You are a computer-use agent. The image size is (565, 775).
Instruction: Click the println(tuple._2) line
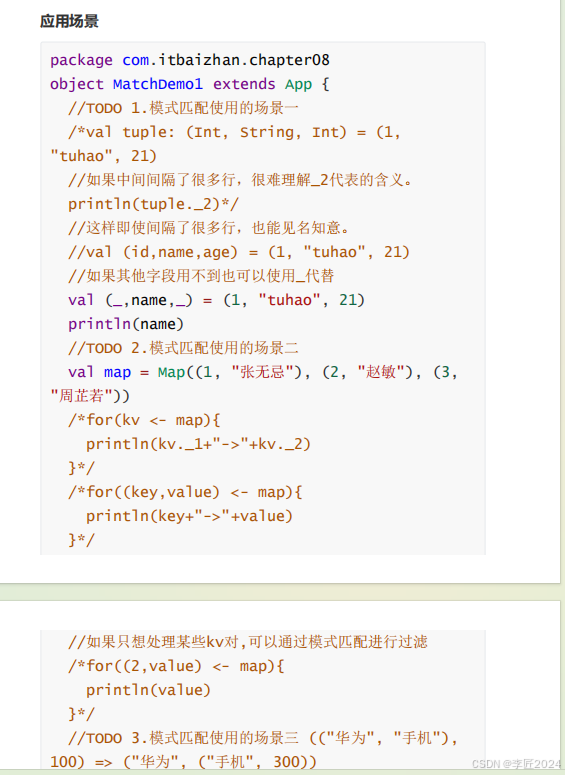tap(153, 204)
